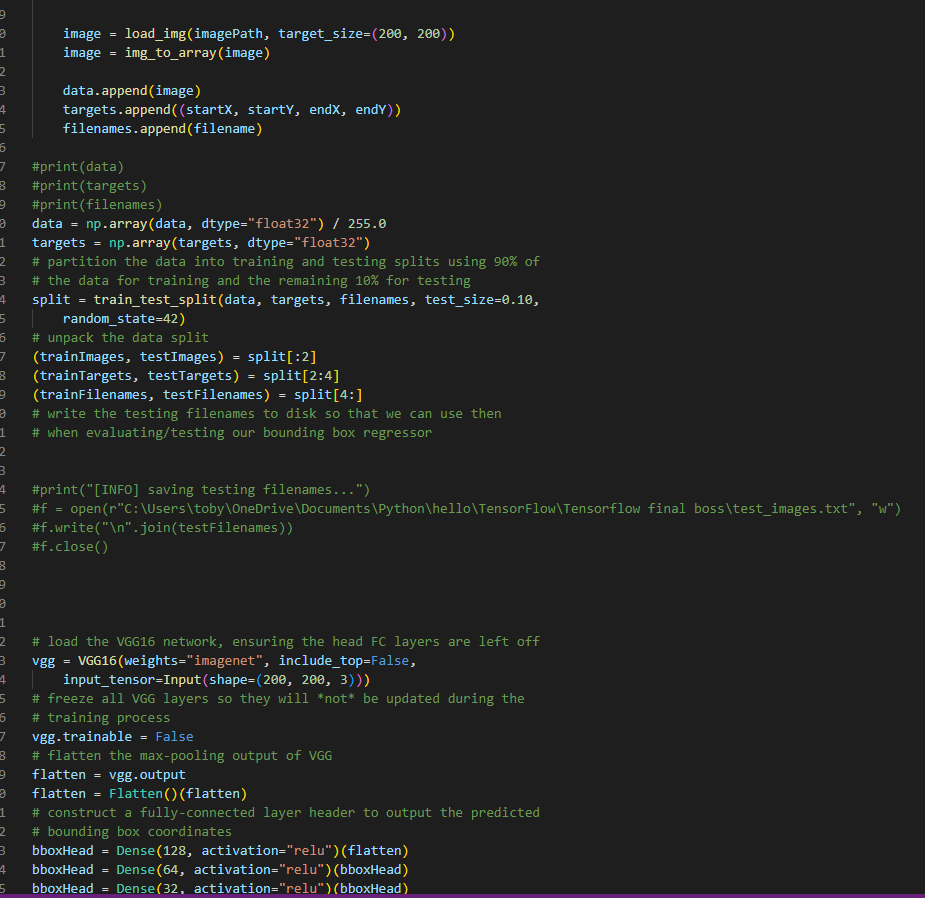
Task: Click the 'vgg = VGG16(weights="imagenet"' line
Action: (x=224, y=661)
